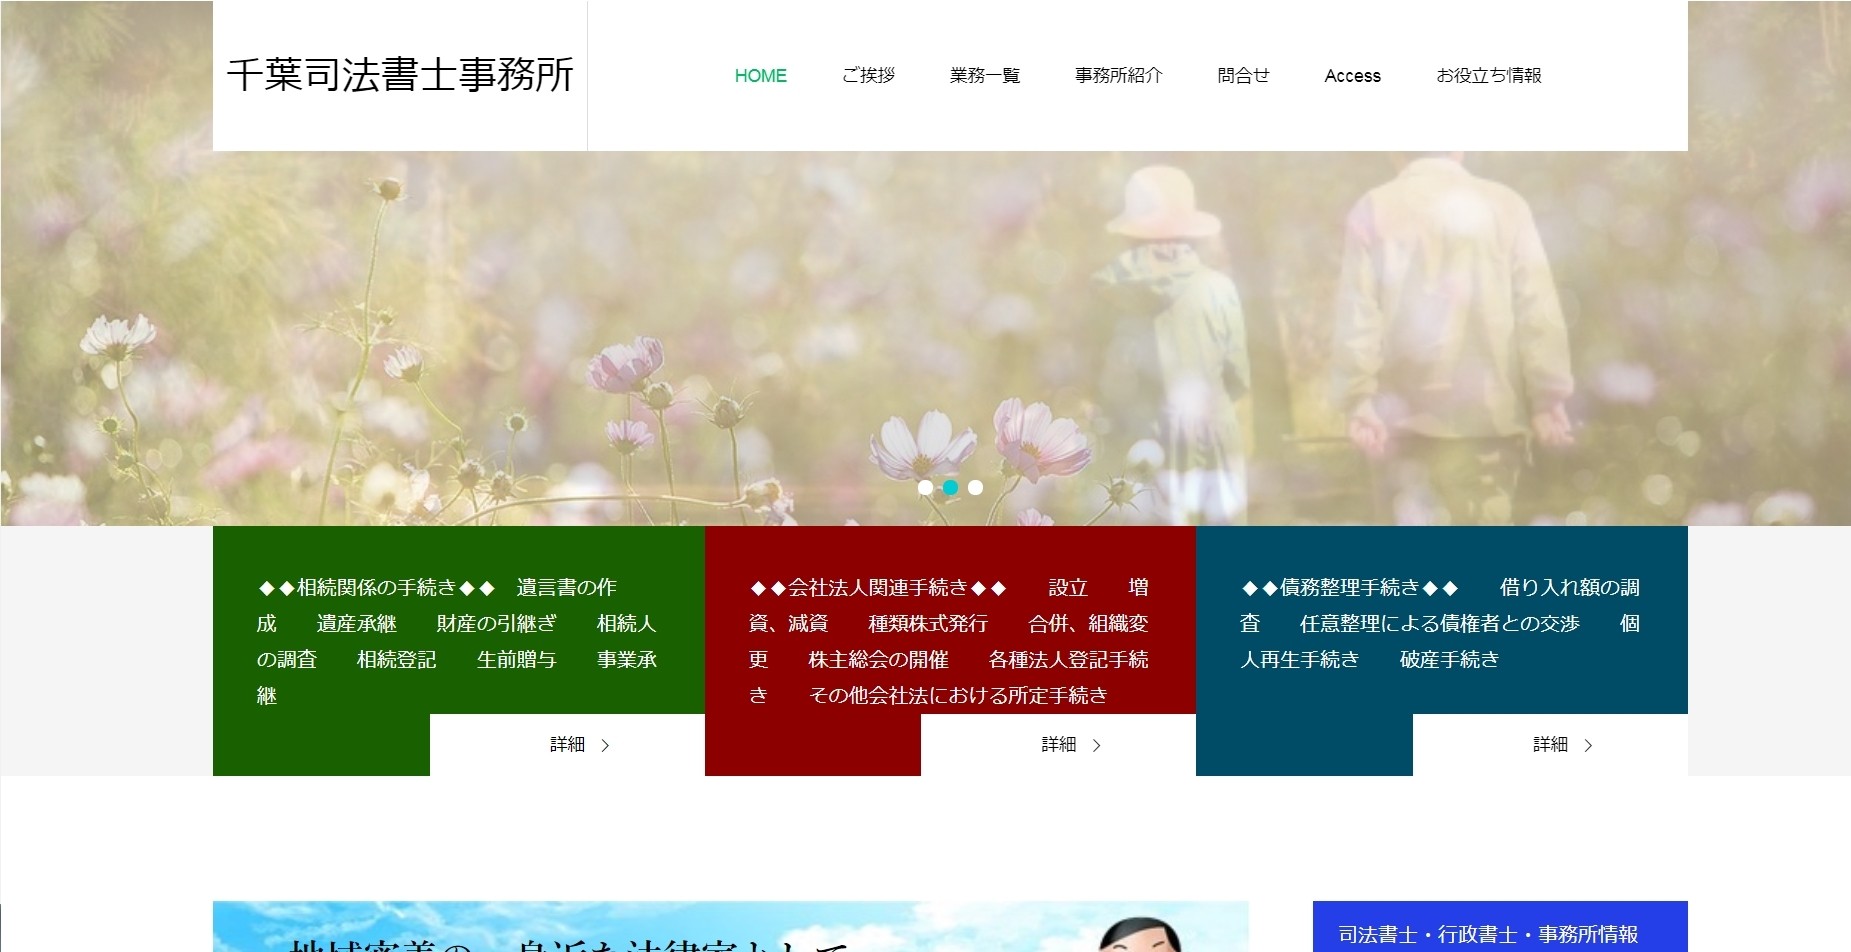Image resolution: width=1851 pixels, height=952 pixels.
Task: Click the 司法書士・行政書士・事務所情報 heading
Action: coord(1488,934)
